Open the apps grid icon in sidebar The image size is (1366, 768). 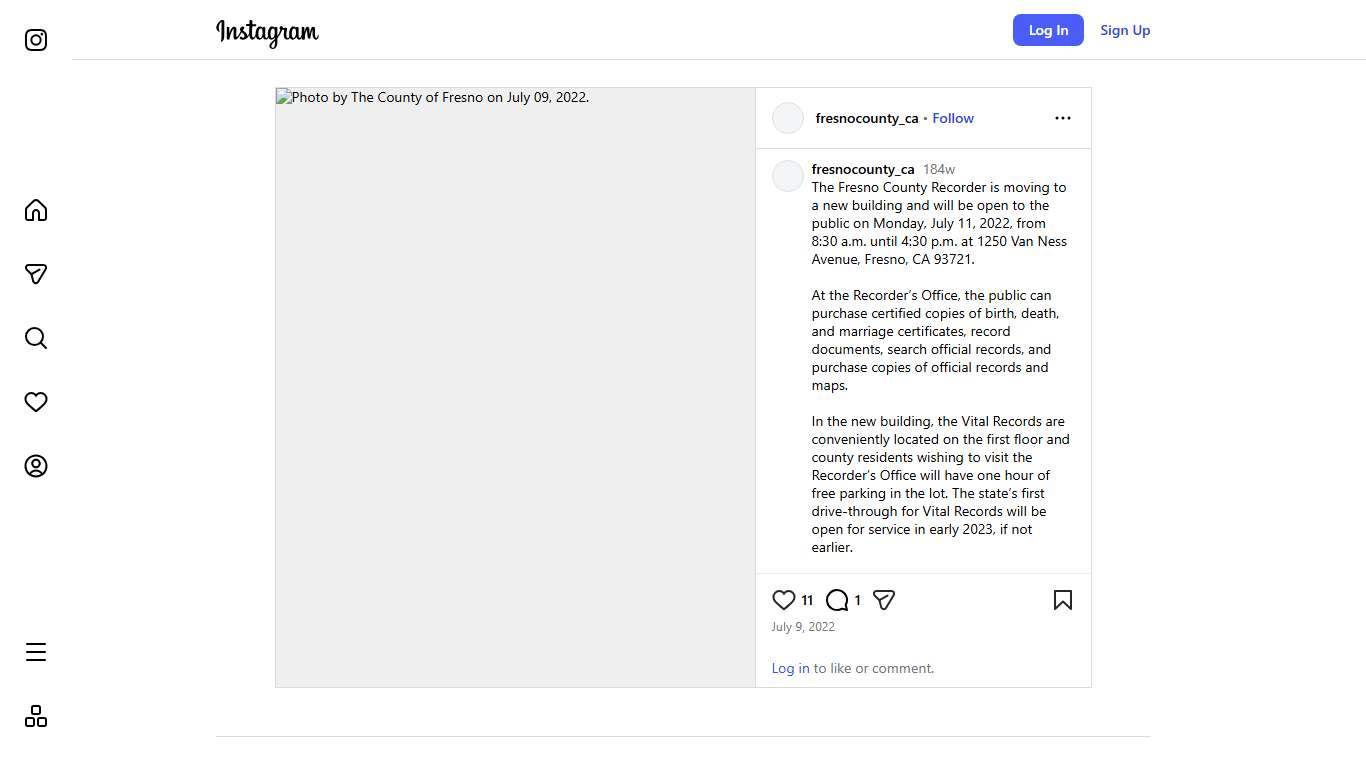[36, 716]
